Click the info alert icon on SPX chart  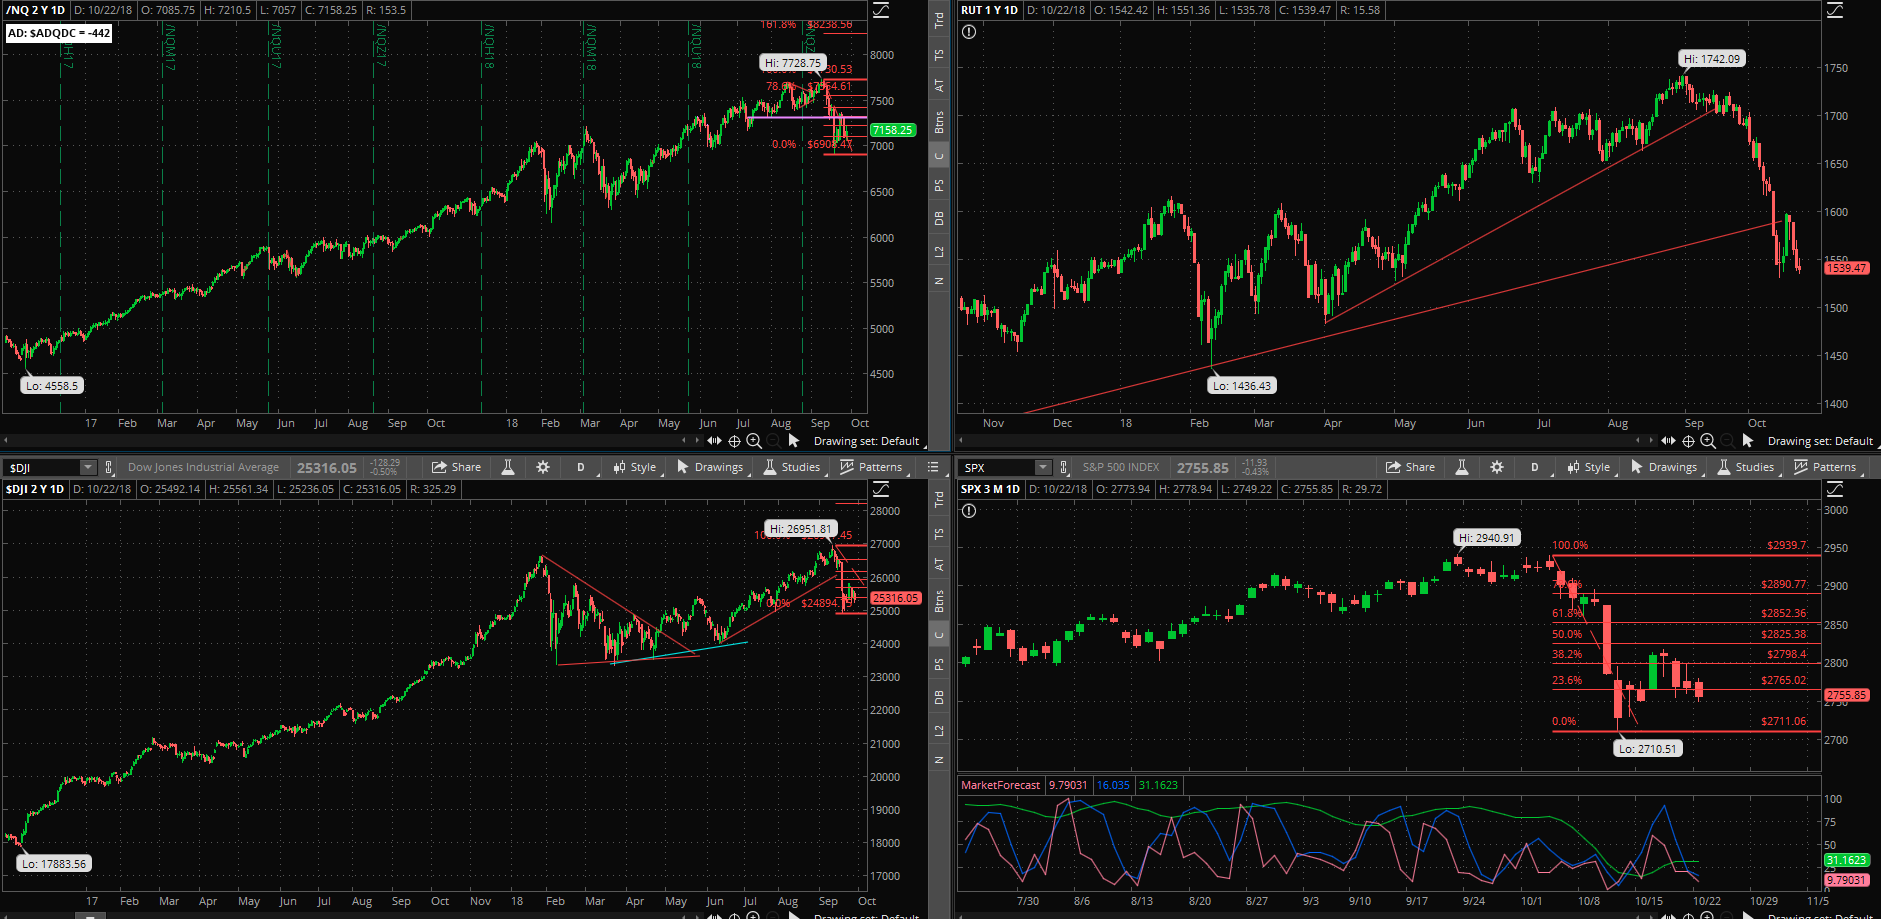coord(969,511)
